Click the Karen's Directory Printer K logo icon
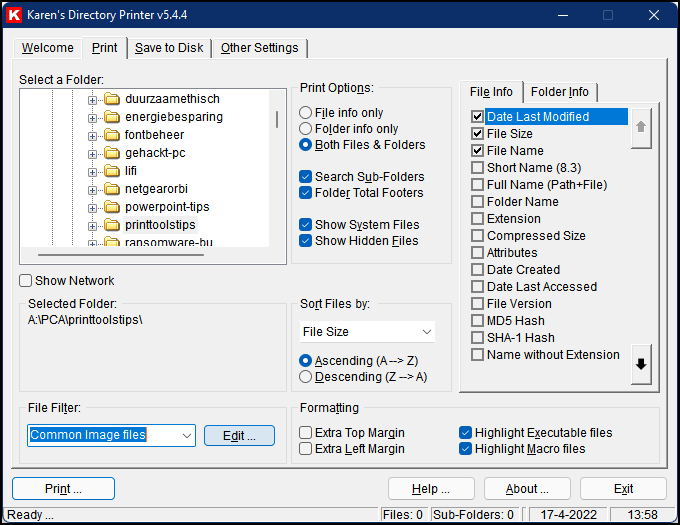The image size is (680, 525). (14, 15)
